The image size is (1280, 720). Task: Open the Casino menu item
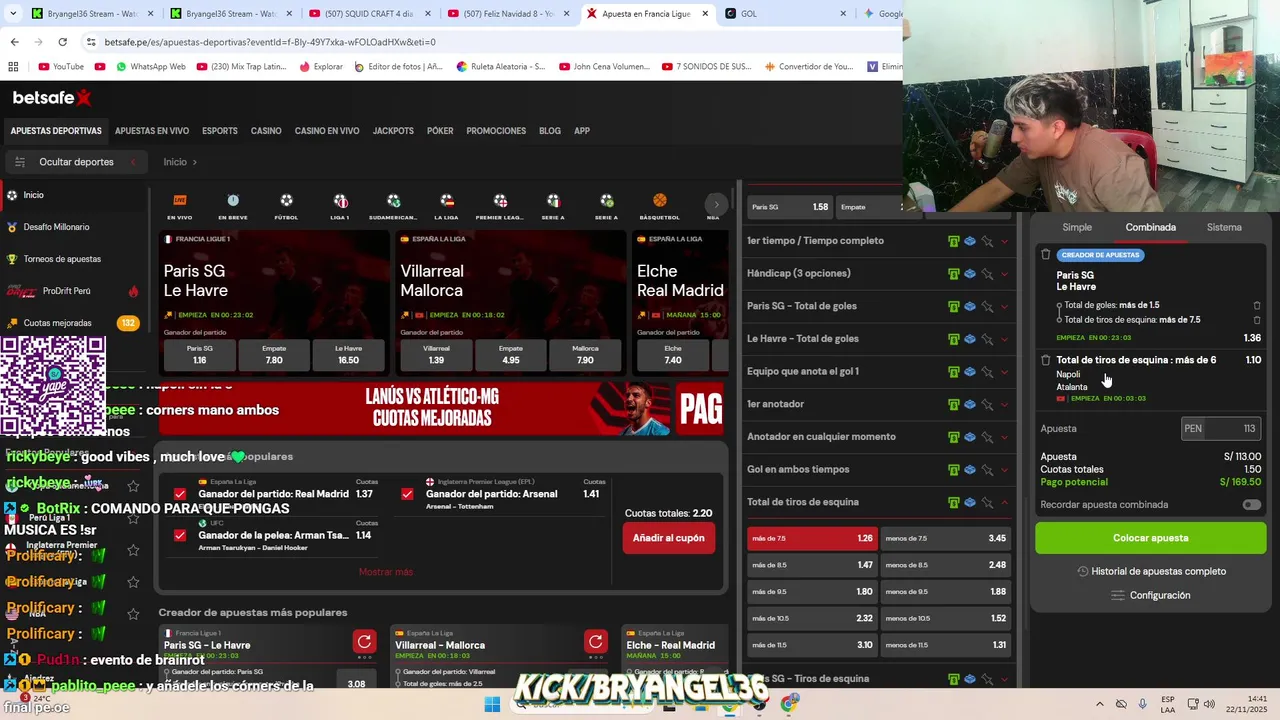(266, 131)
